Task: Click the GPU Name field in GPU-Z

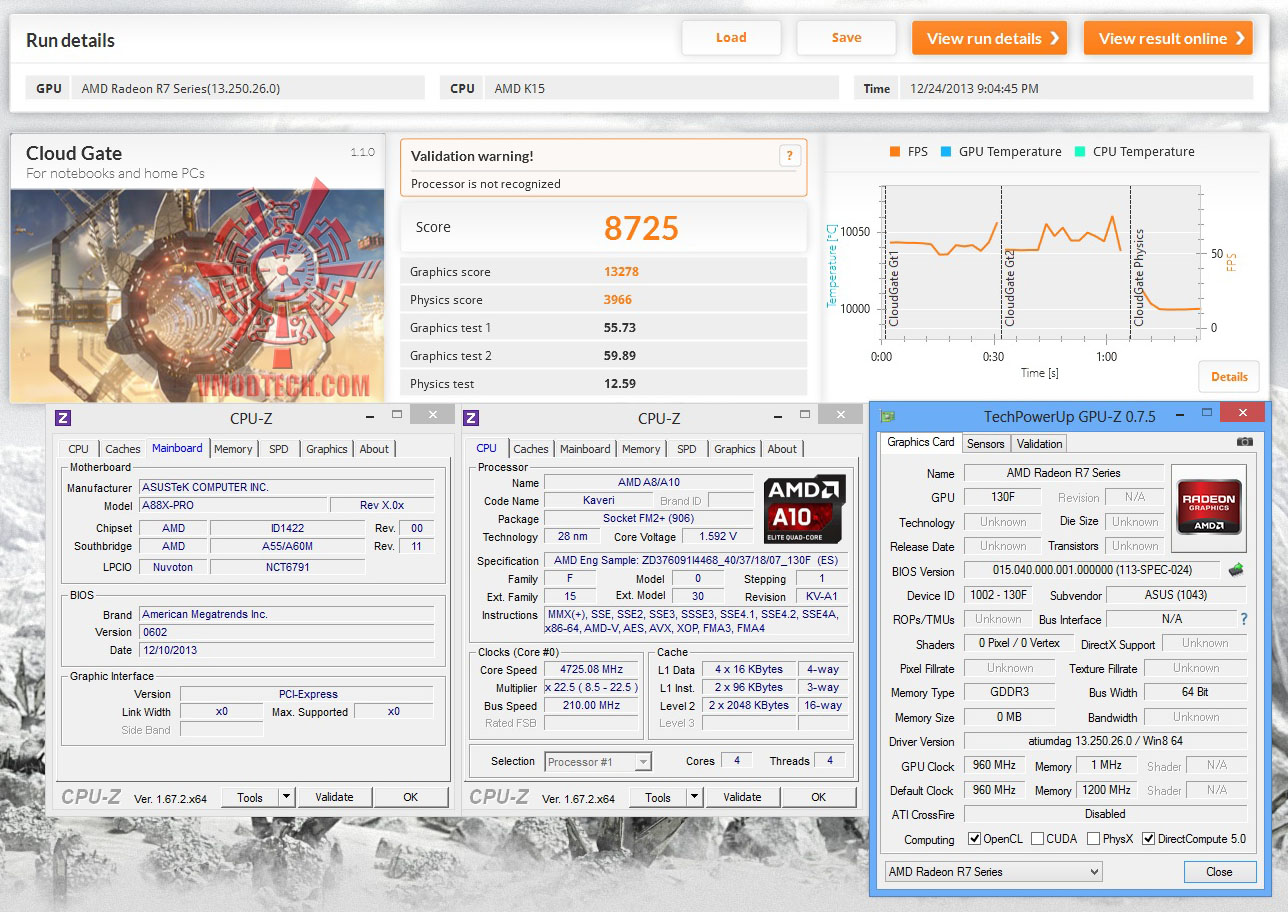Action: pos(1064,473)
